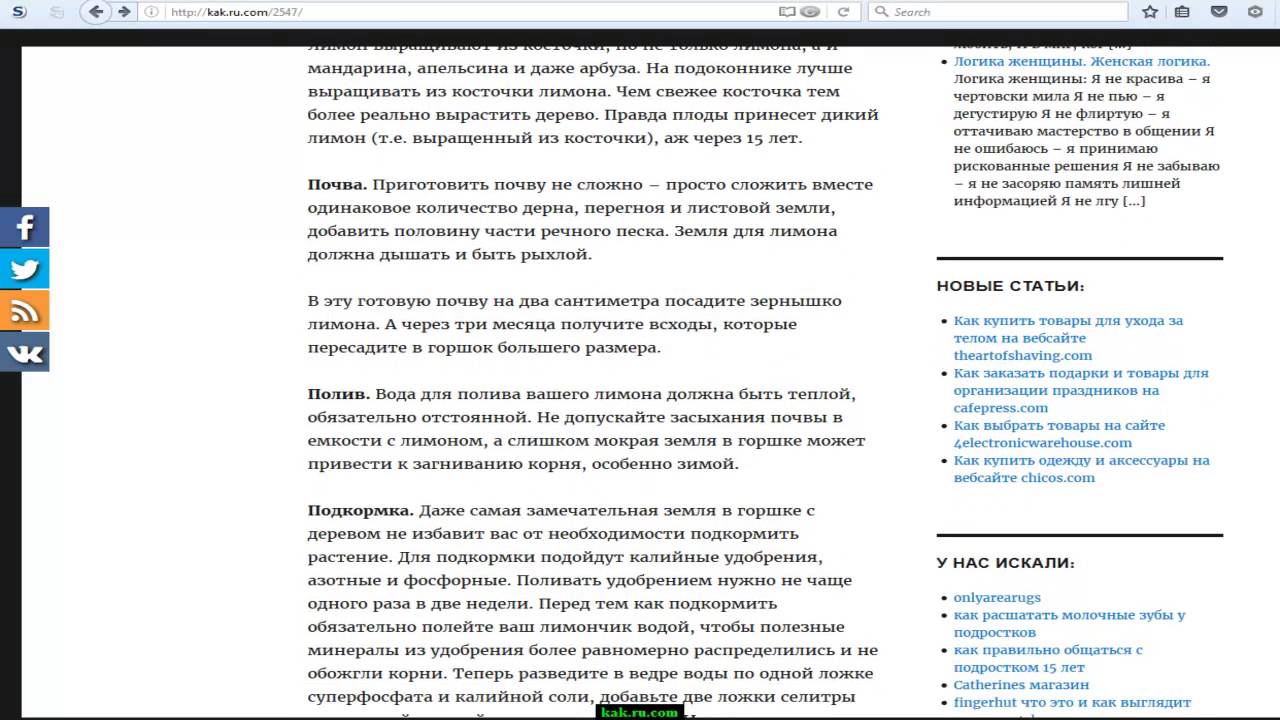Viewport: 1280px width, 720px height.
Task: Click the bookmark star icon
Action: [x=1150, y=12]
